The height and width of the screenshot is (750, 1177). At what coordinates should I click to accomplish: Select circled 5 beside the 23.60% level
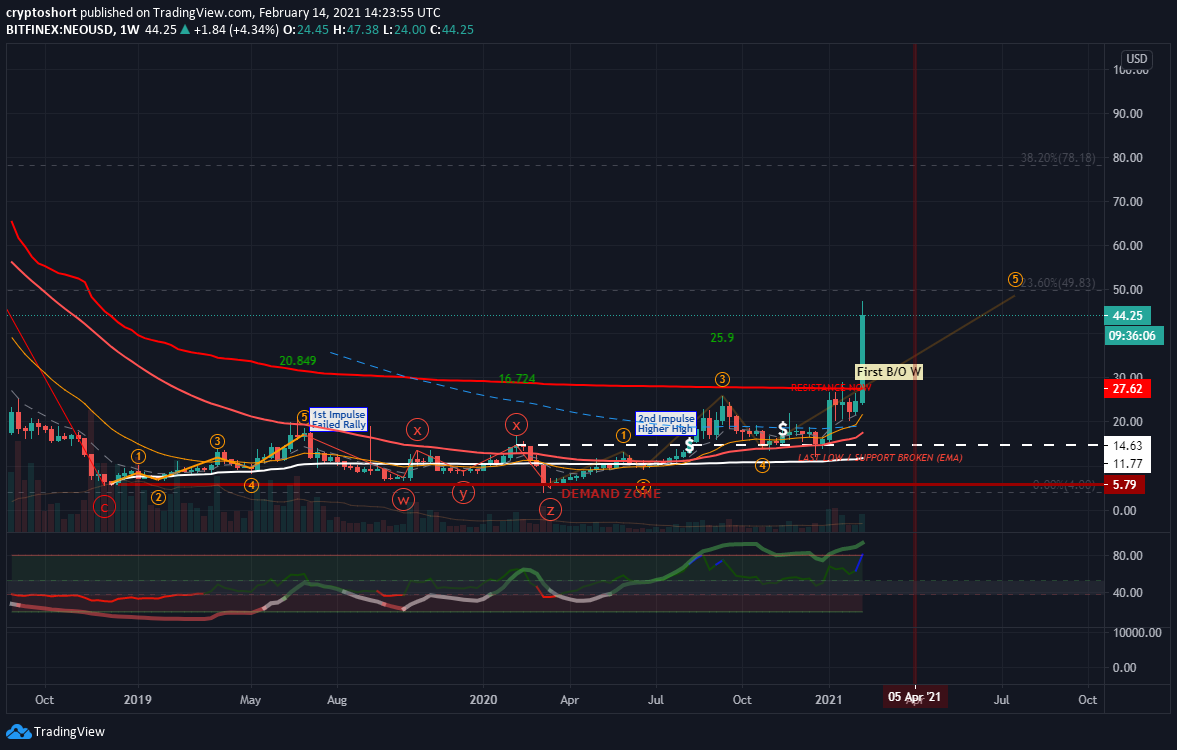coord(1015,279)
